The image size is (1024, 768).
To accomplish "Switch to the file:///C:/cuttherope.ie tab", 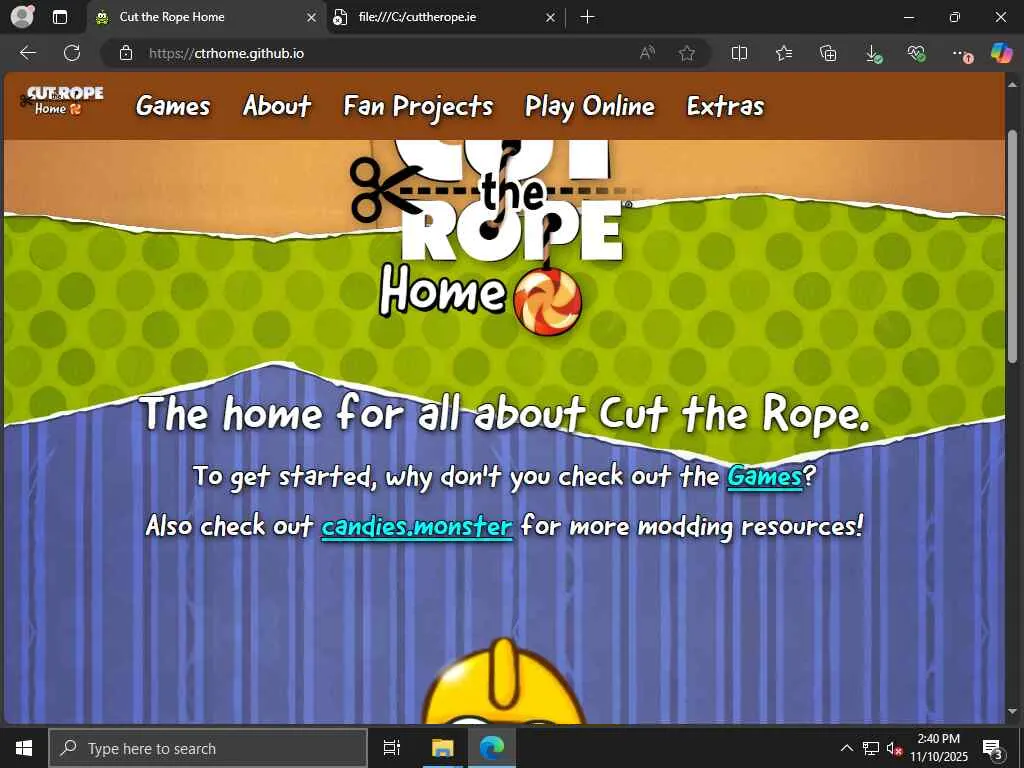I will pos(444,18).
